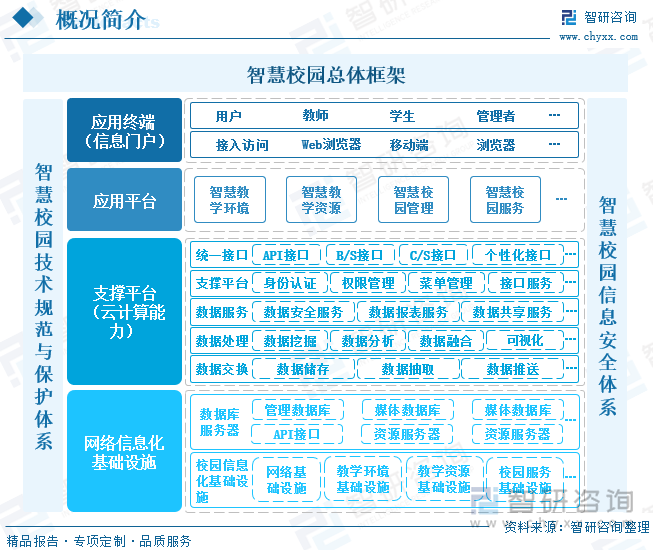The image size is (653, 550).
Task: Select the 应用终端（信息门户） layer block
Action: coord(124,130)
